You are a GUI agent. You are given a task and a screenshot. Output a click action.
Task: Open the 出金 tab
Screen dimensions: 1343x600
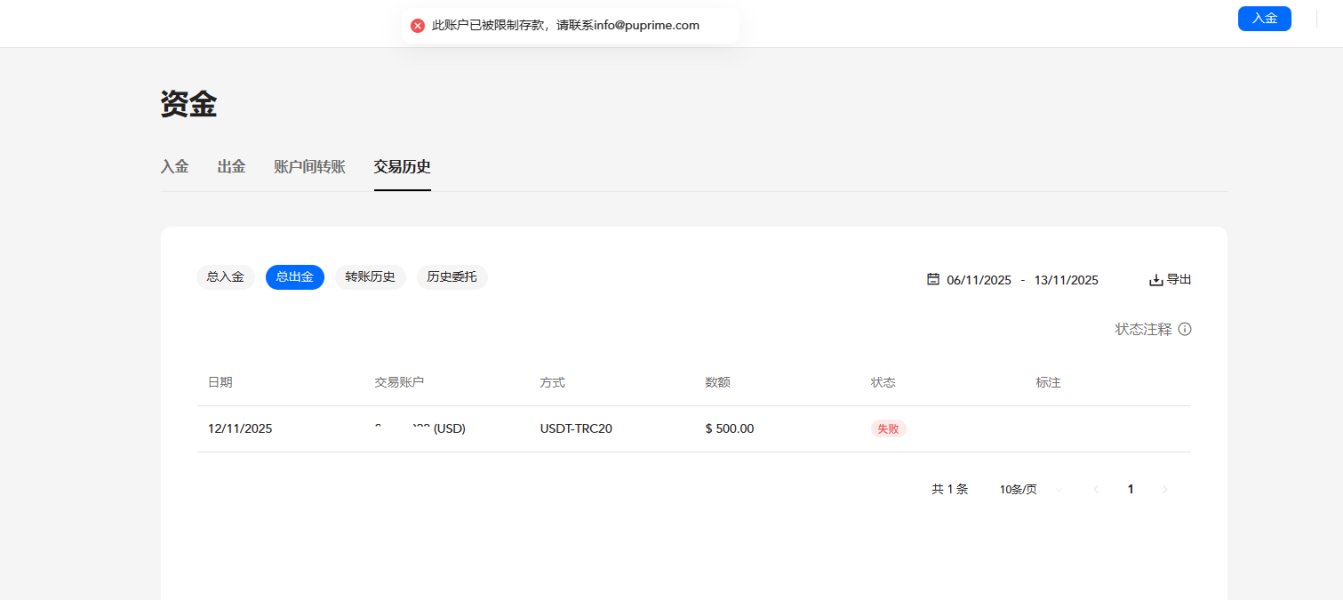point(231,167)
